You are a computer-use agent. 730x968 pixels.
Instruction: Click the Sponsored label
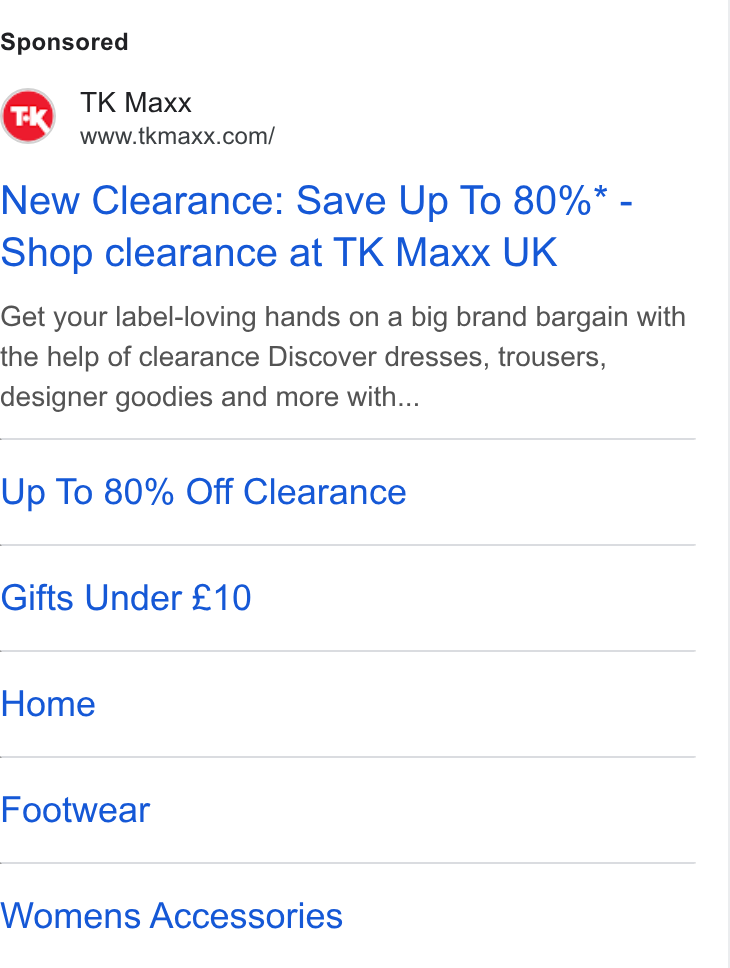64,42
